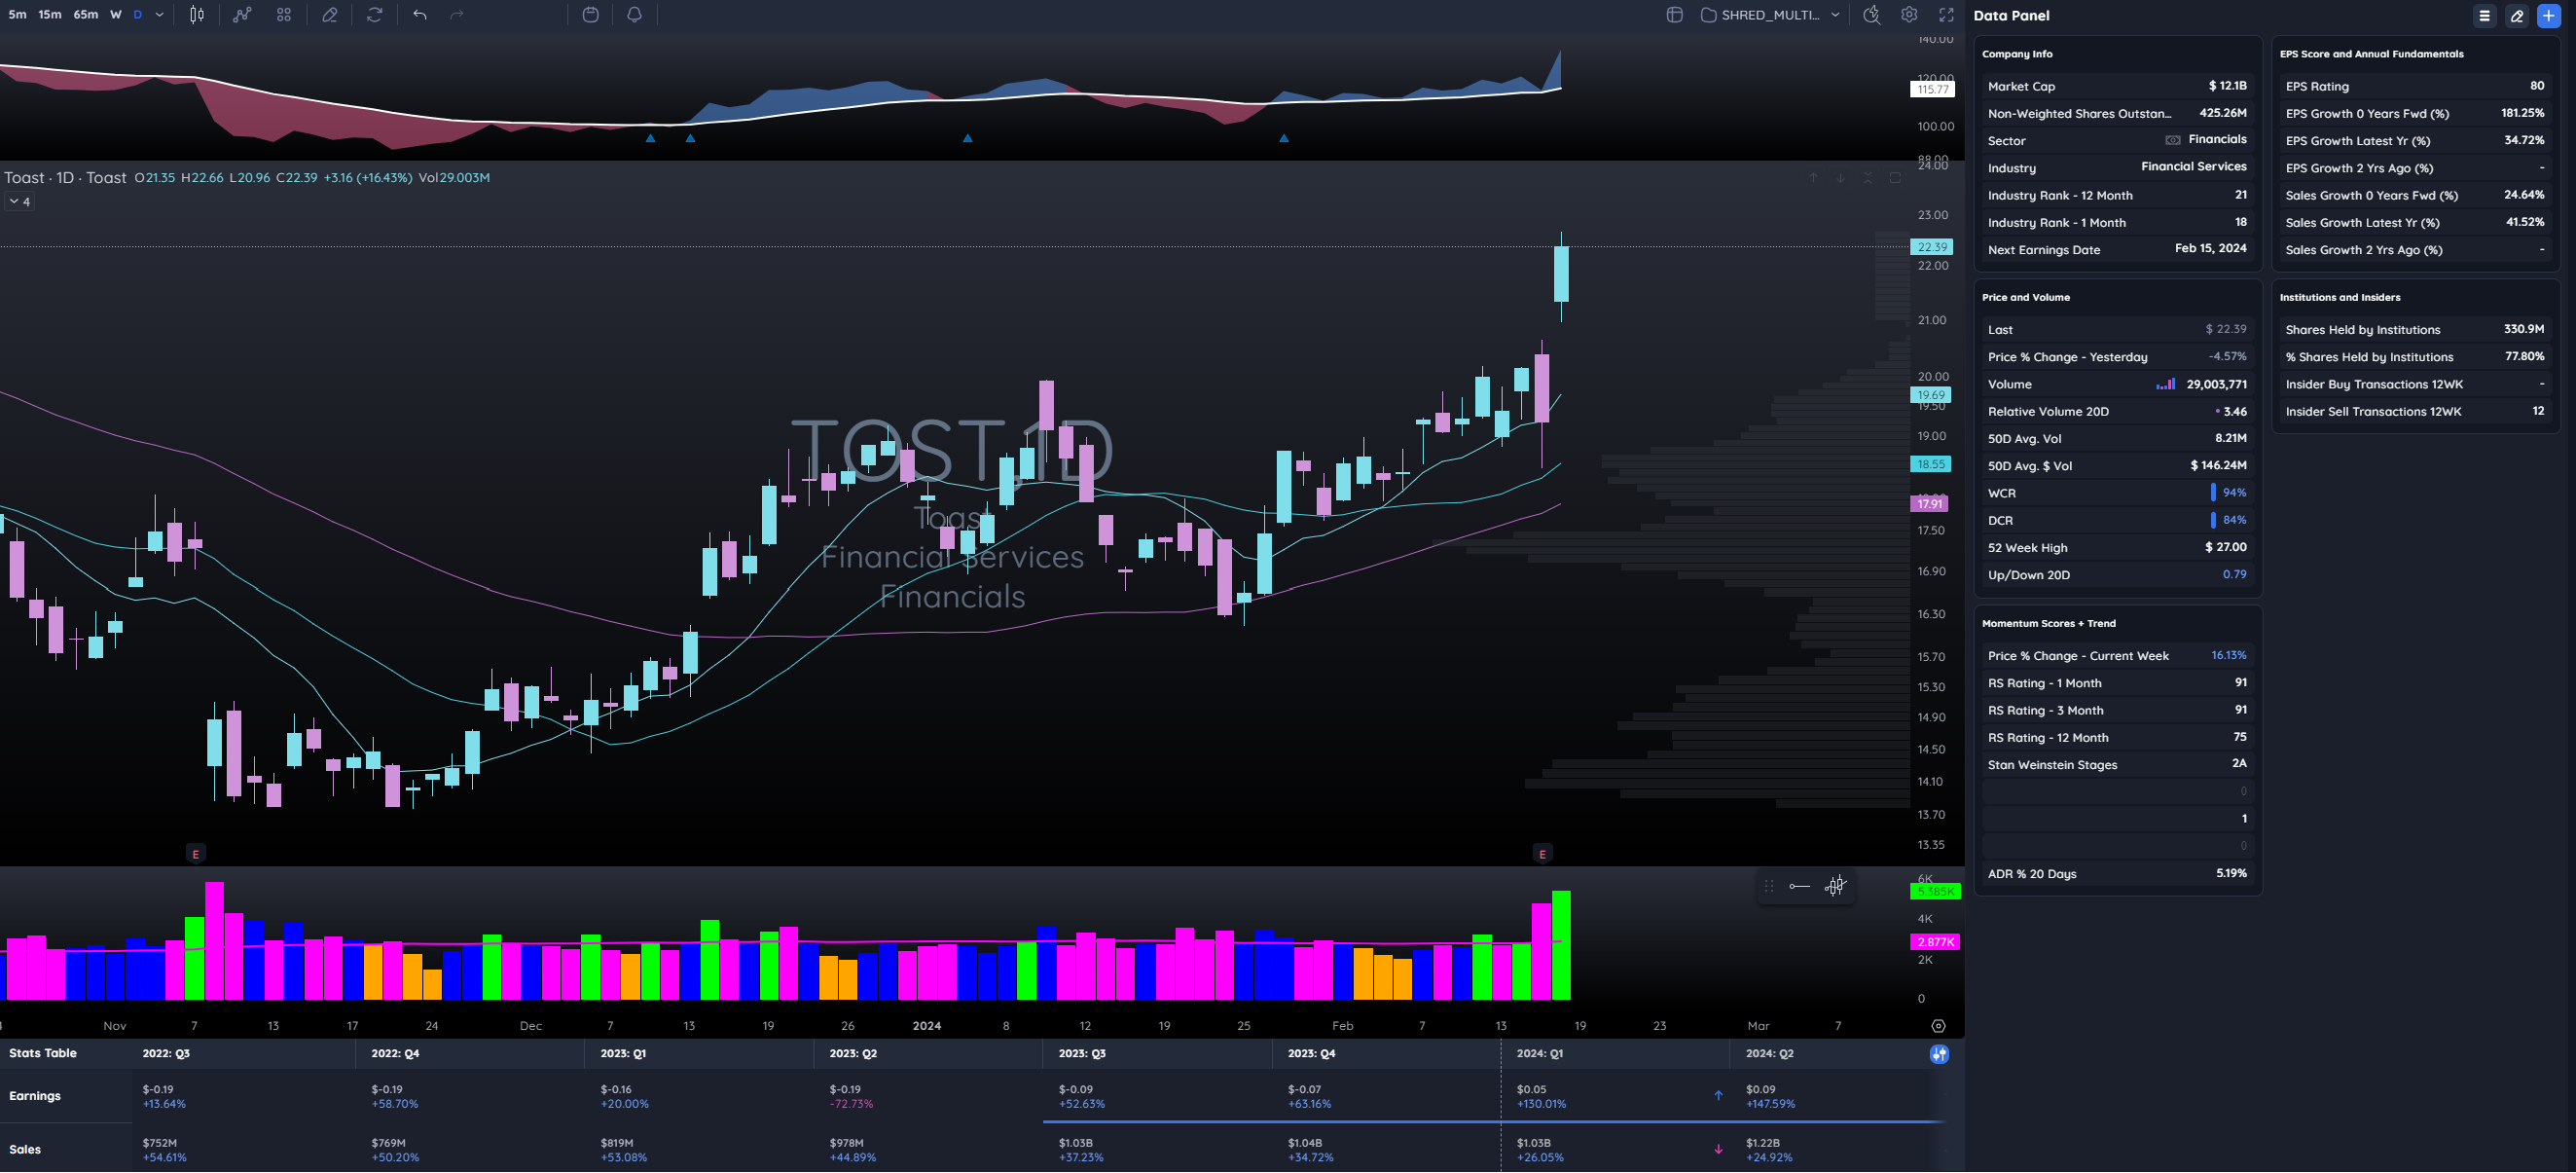
Task: Add a new data panel with plus button
Action: tap(2548, 16)
